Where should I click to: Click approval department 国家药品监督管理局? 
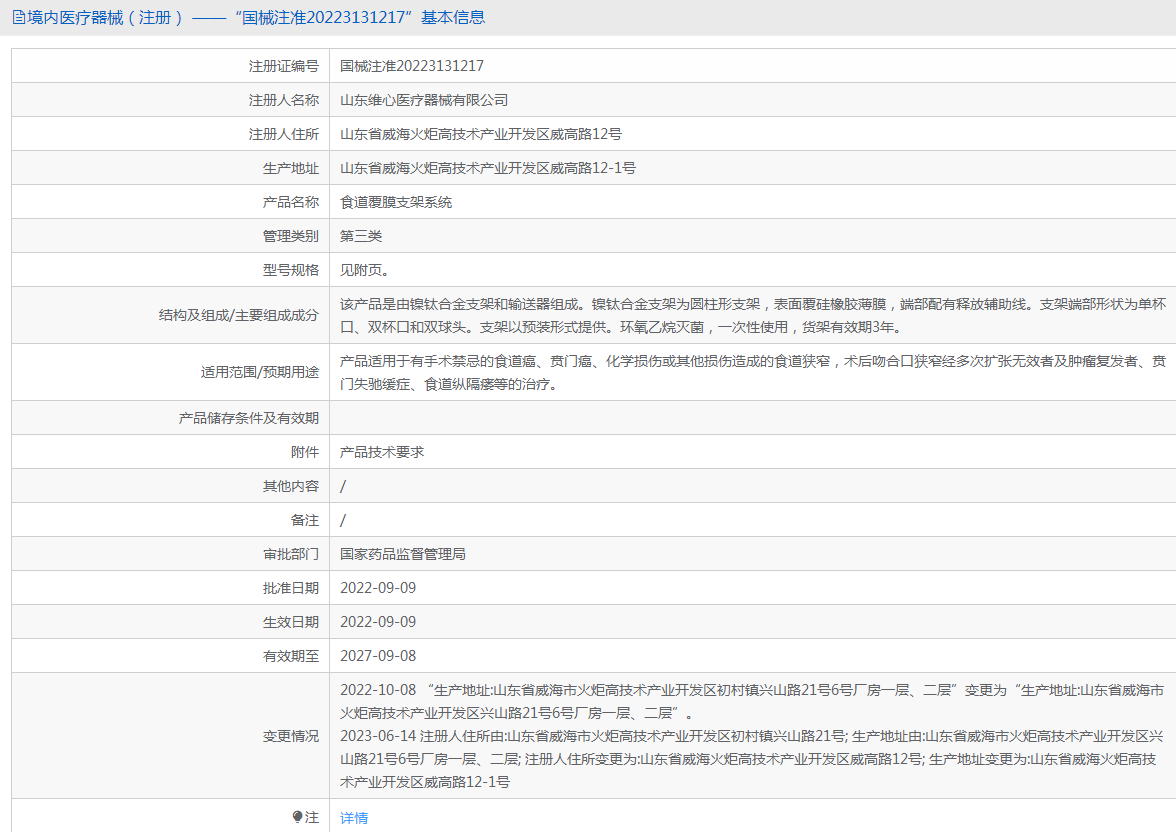pos(403,554)
